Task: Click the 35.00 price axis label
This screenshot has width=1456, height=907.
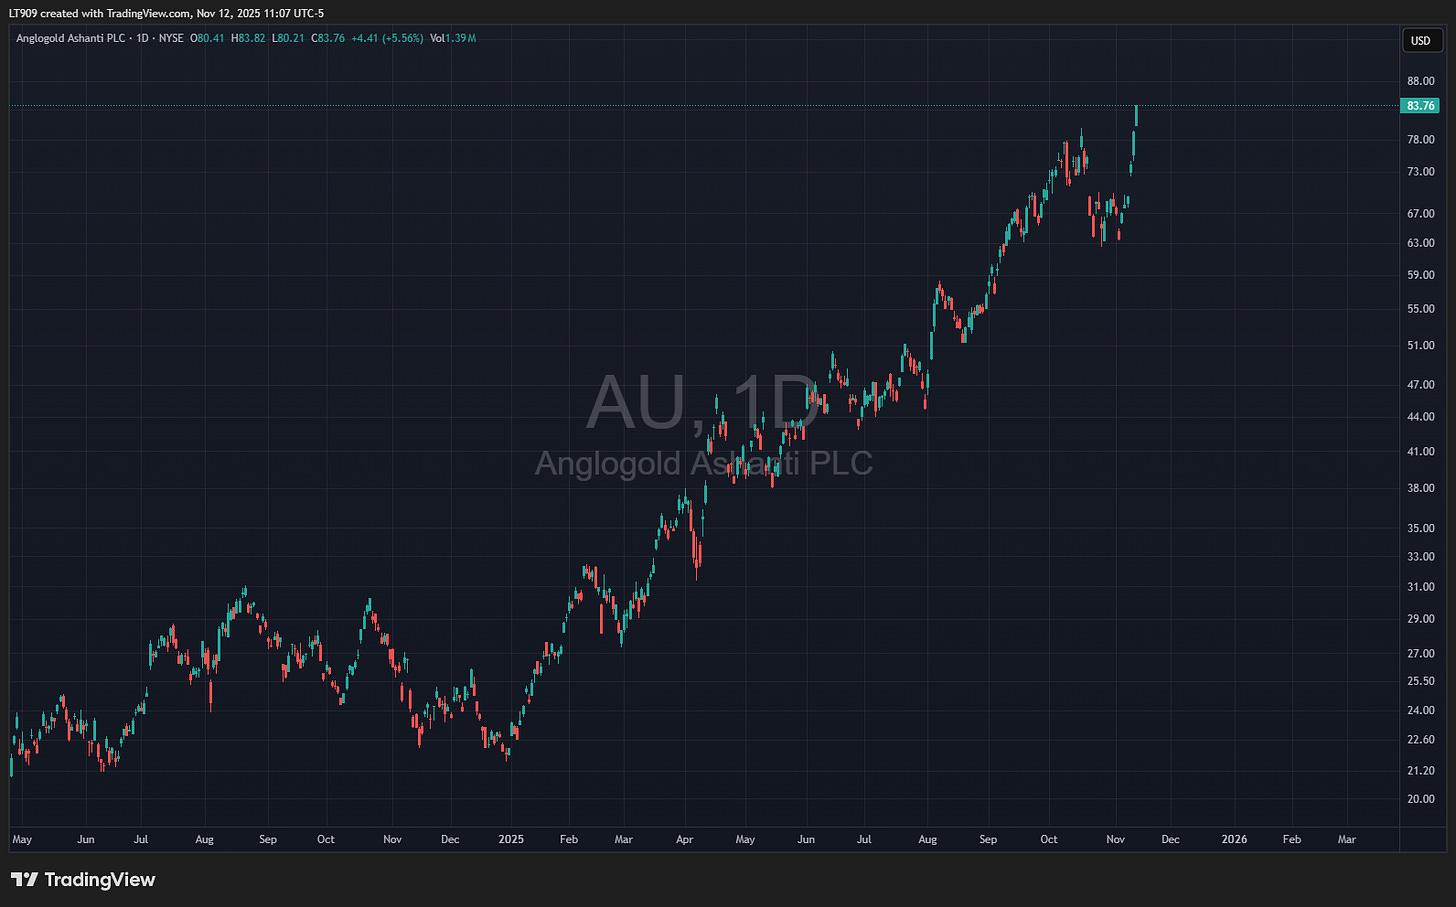Action: (1420, 528)
